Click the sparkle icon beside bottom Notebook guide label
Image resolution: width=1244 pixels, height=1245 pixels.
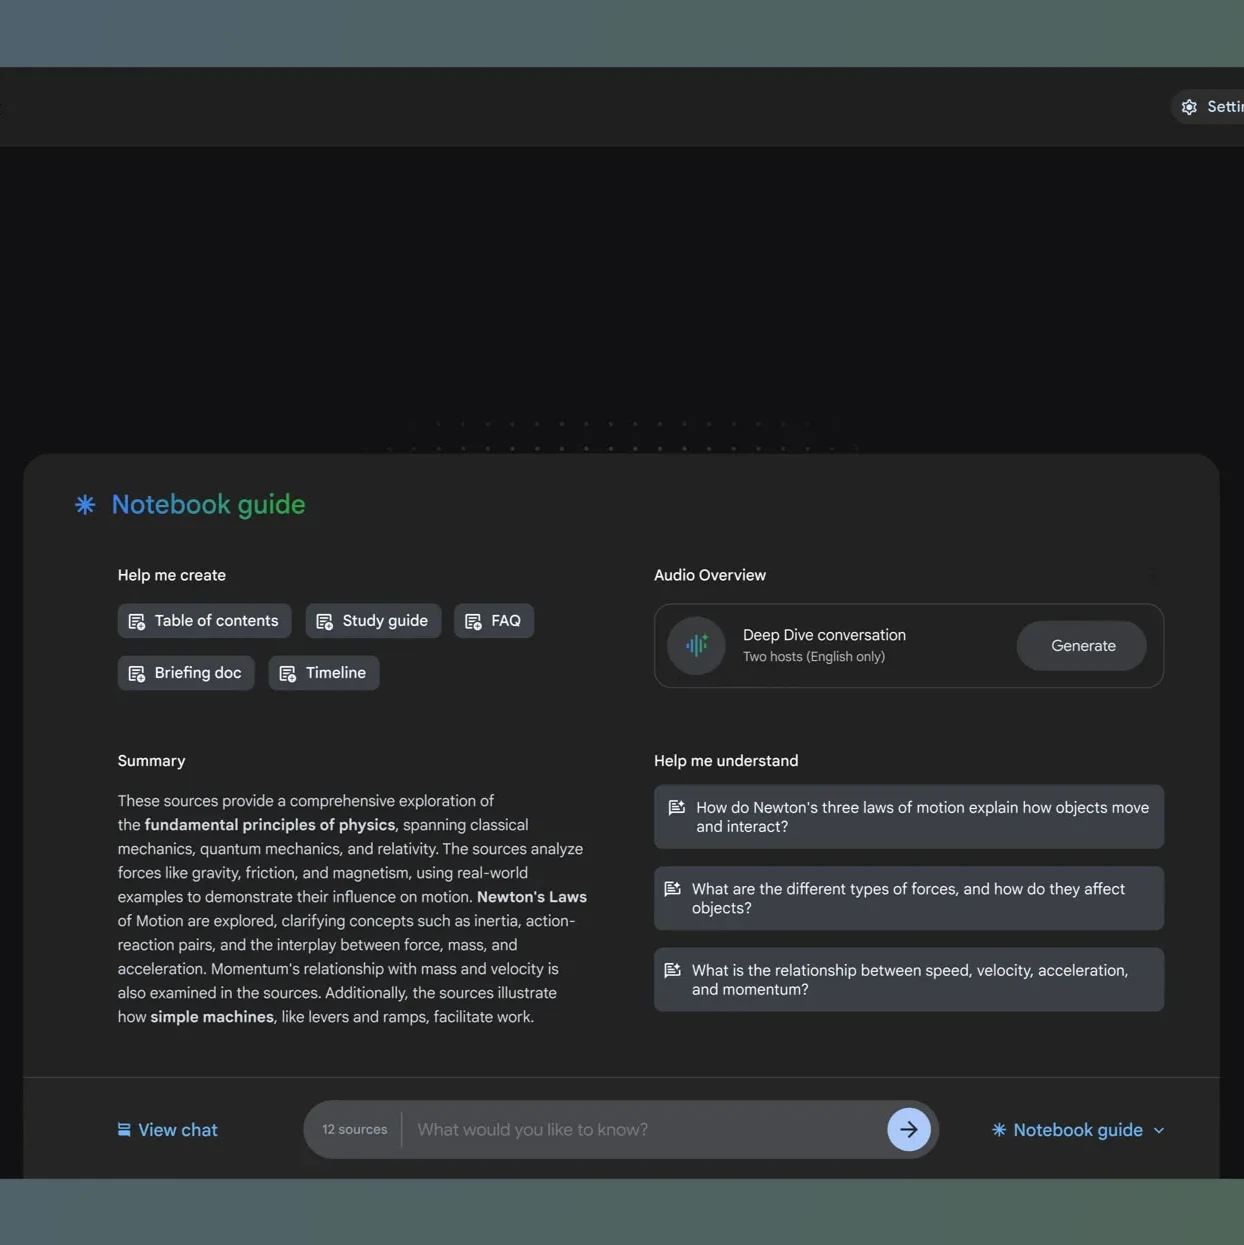[x=998, y=1129]
